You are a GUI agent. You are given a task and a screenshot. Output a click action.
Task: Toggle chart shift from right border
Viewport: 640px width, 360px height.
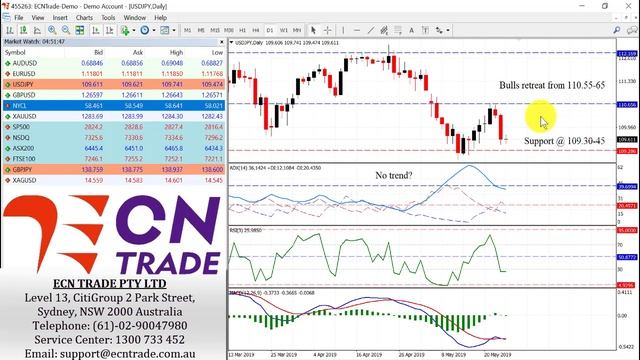pyautogui.click(x=110, y=30)
